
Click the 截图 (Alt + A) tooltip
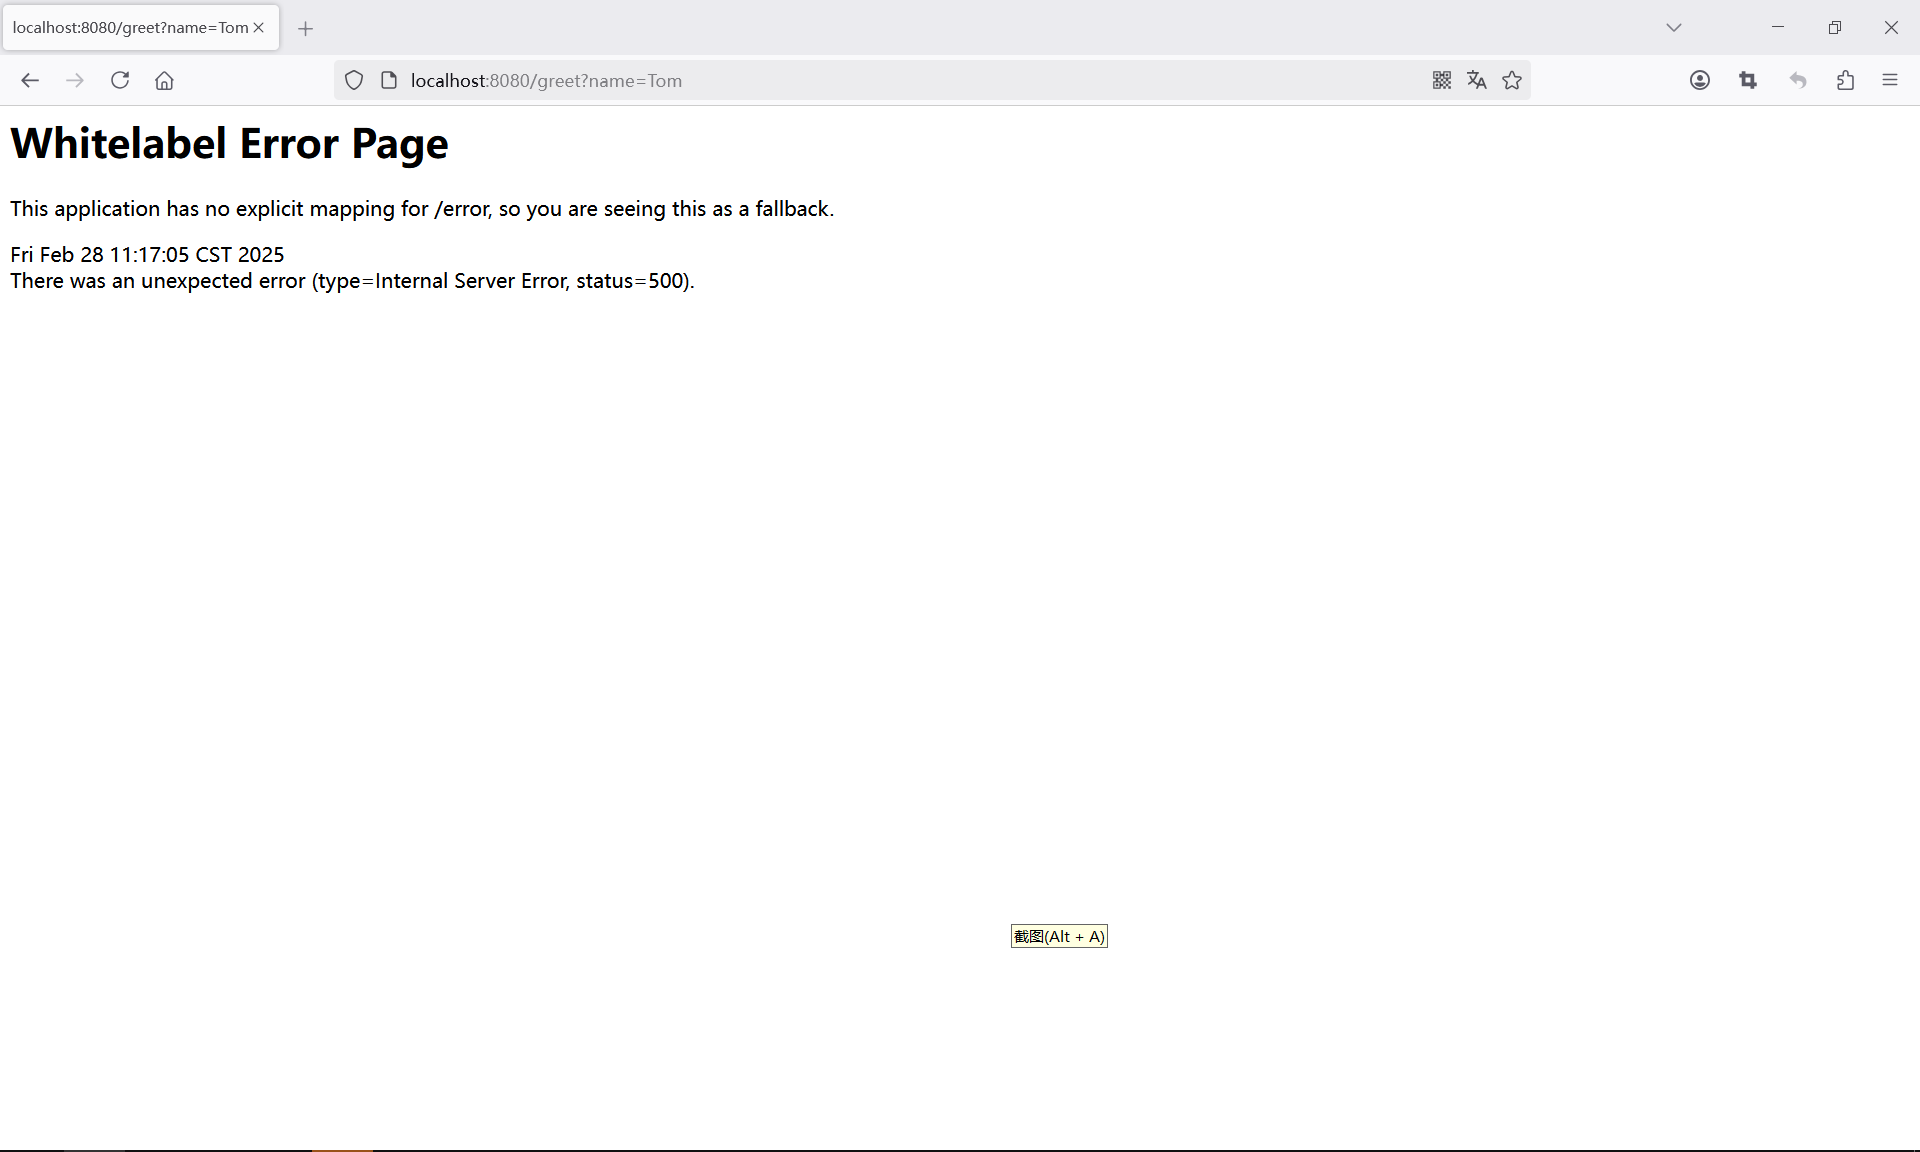point(1059,936)
